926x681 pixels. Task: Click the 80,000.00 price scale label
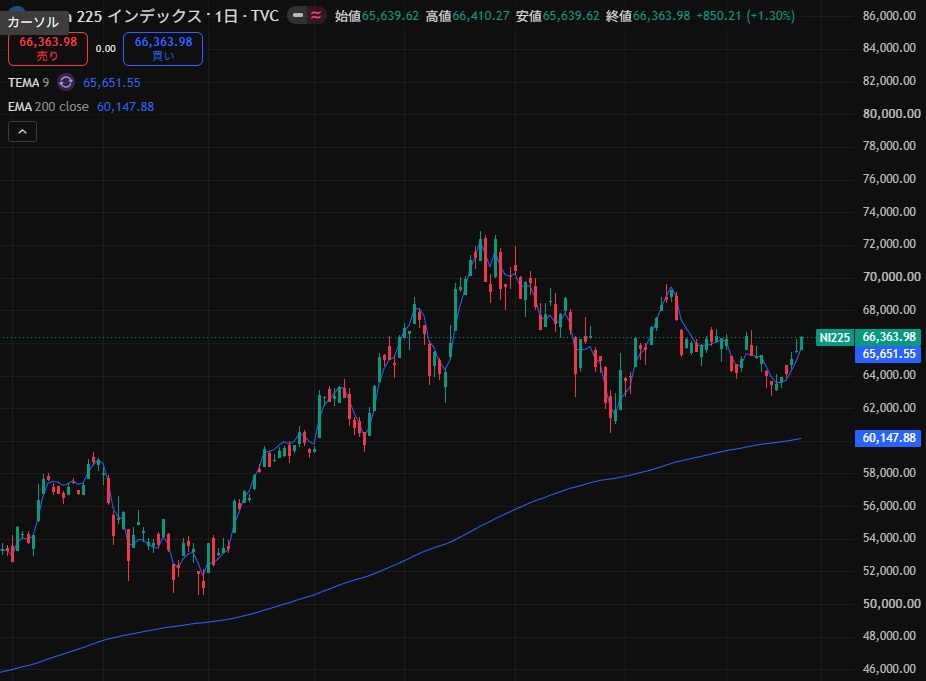[891, 113]
